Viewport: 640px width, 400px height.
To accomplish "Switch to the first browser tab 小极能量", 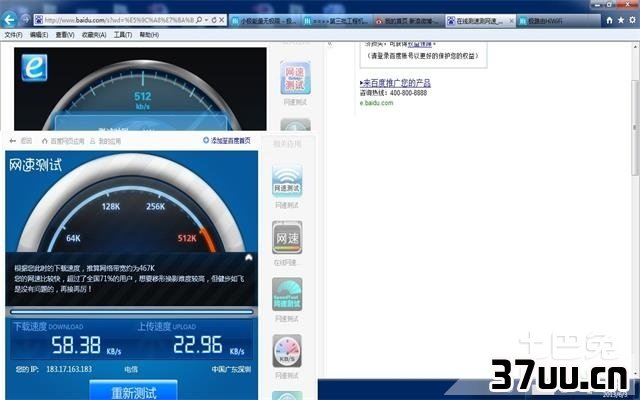I will tap(265, 21).
